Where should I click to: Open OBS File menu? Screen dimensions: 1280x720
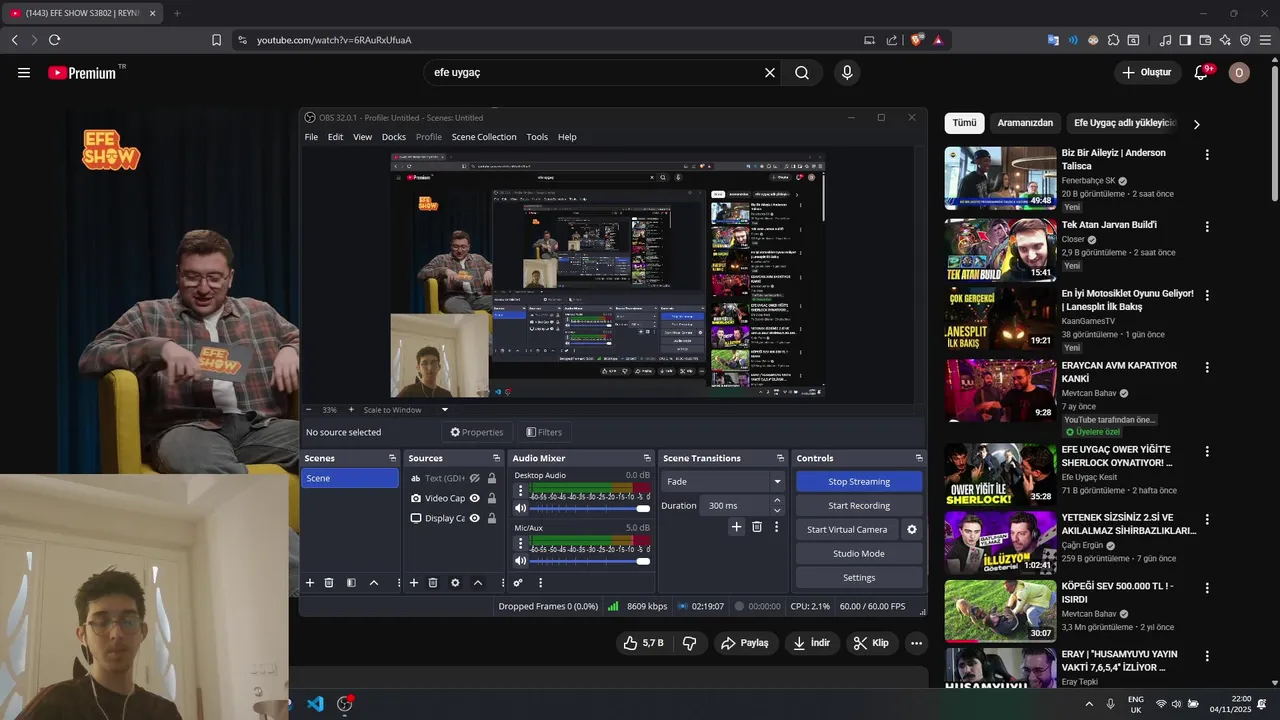coord(311,137)
